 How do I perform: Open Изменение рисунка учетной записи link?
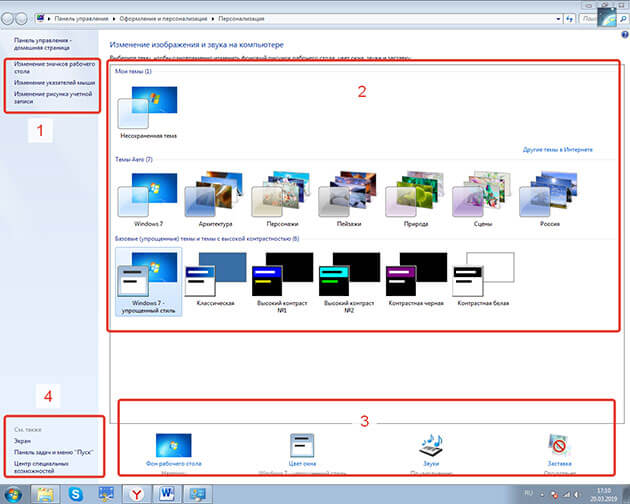(53, 98)
